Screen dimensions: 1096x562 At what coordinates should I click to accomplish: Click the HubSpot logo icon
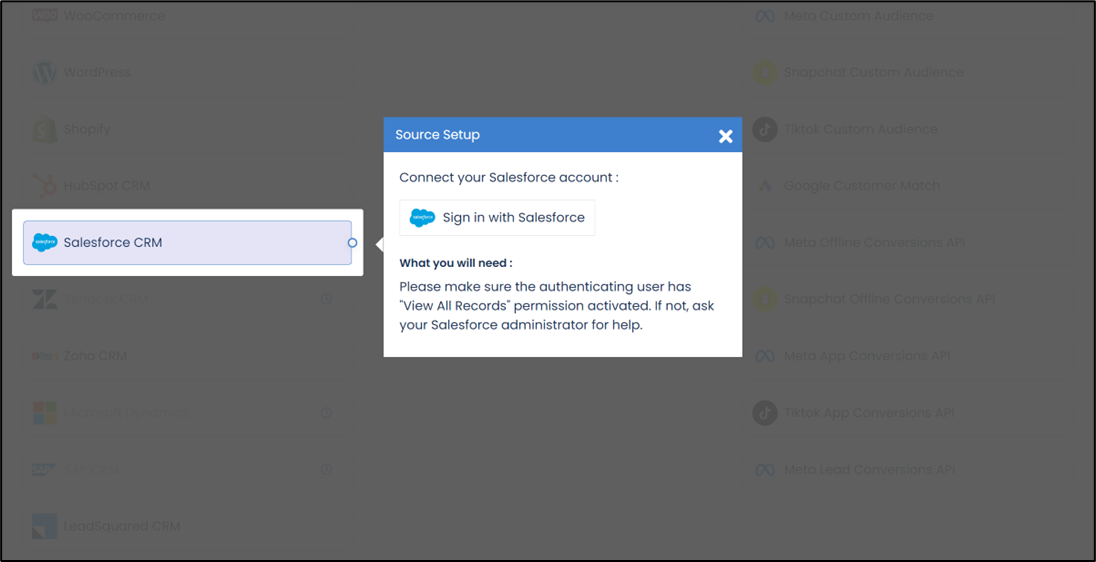click(45, 186)
